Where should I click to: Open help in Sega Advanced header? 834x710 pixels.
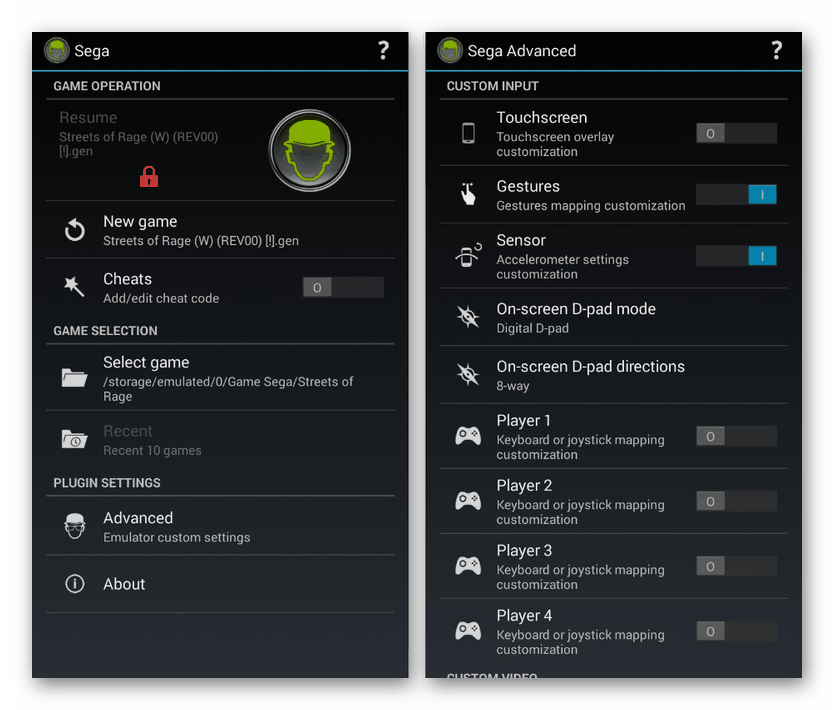tap(777, 51)
